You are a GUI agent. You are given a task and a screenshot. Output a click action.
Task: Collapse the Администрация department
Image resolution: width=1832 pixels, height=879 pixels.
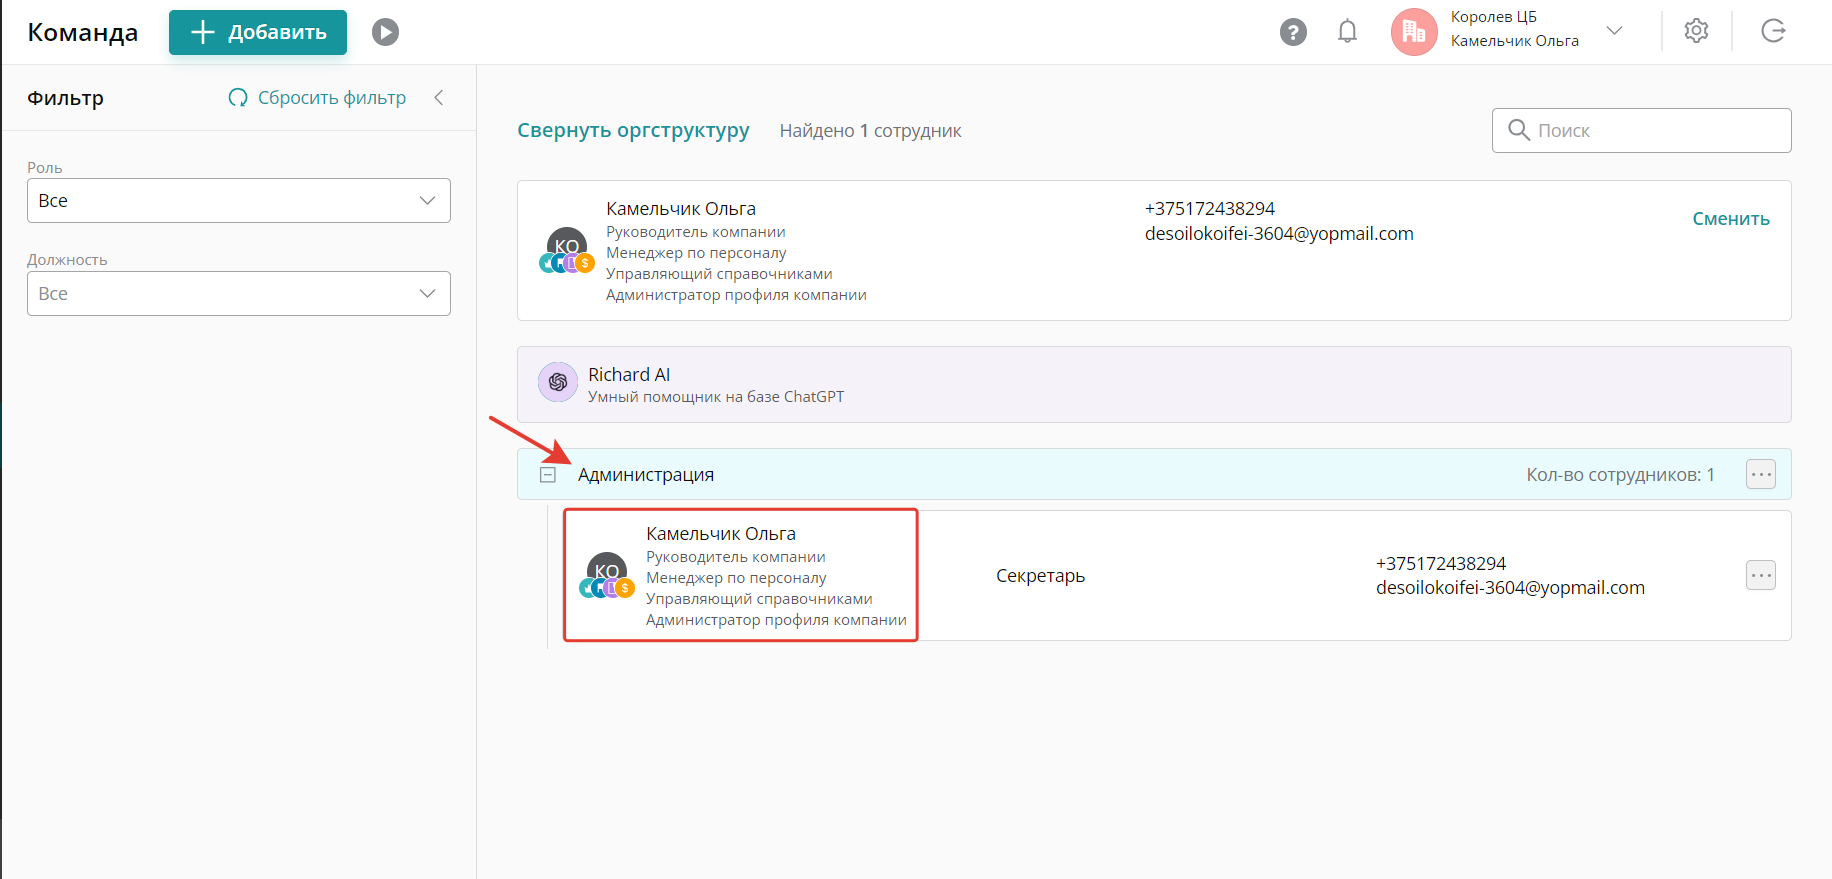[548, 475]
